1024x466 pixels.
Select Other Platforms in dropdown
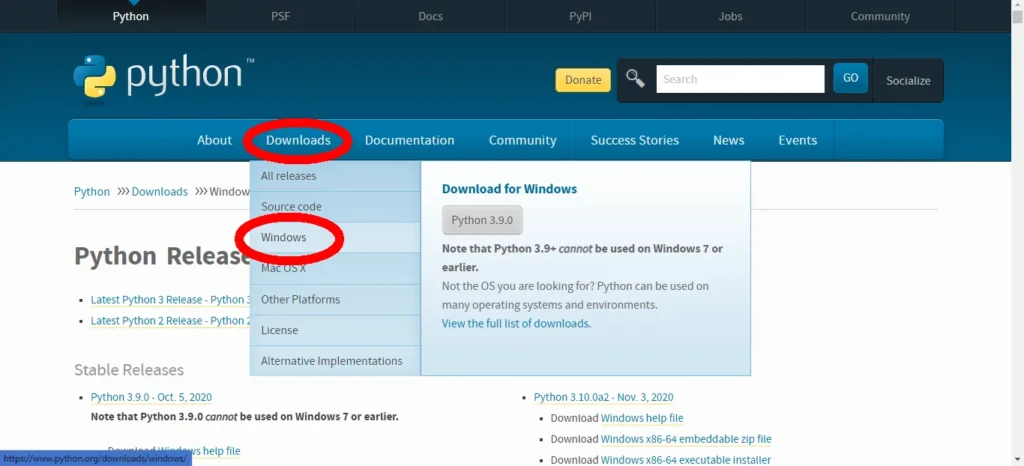pyautogui.click(x=335, y=300)
